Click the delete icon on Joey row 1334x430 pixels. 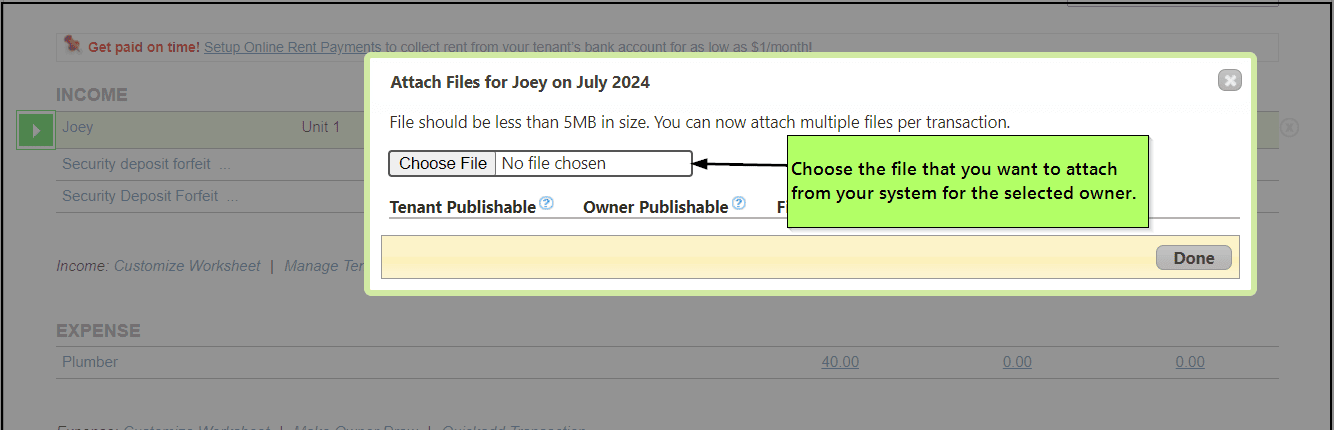pos(1289,128)
